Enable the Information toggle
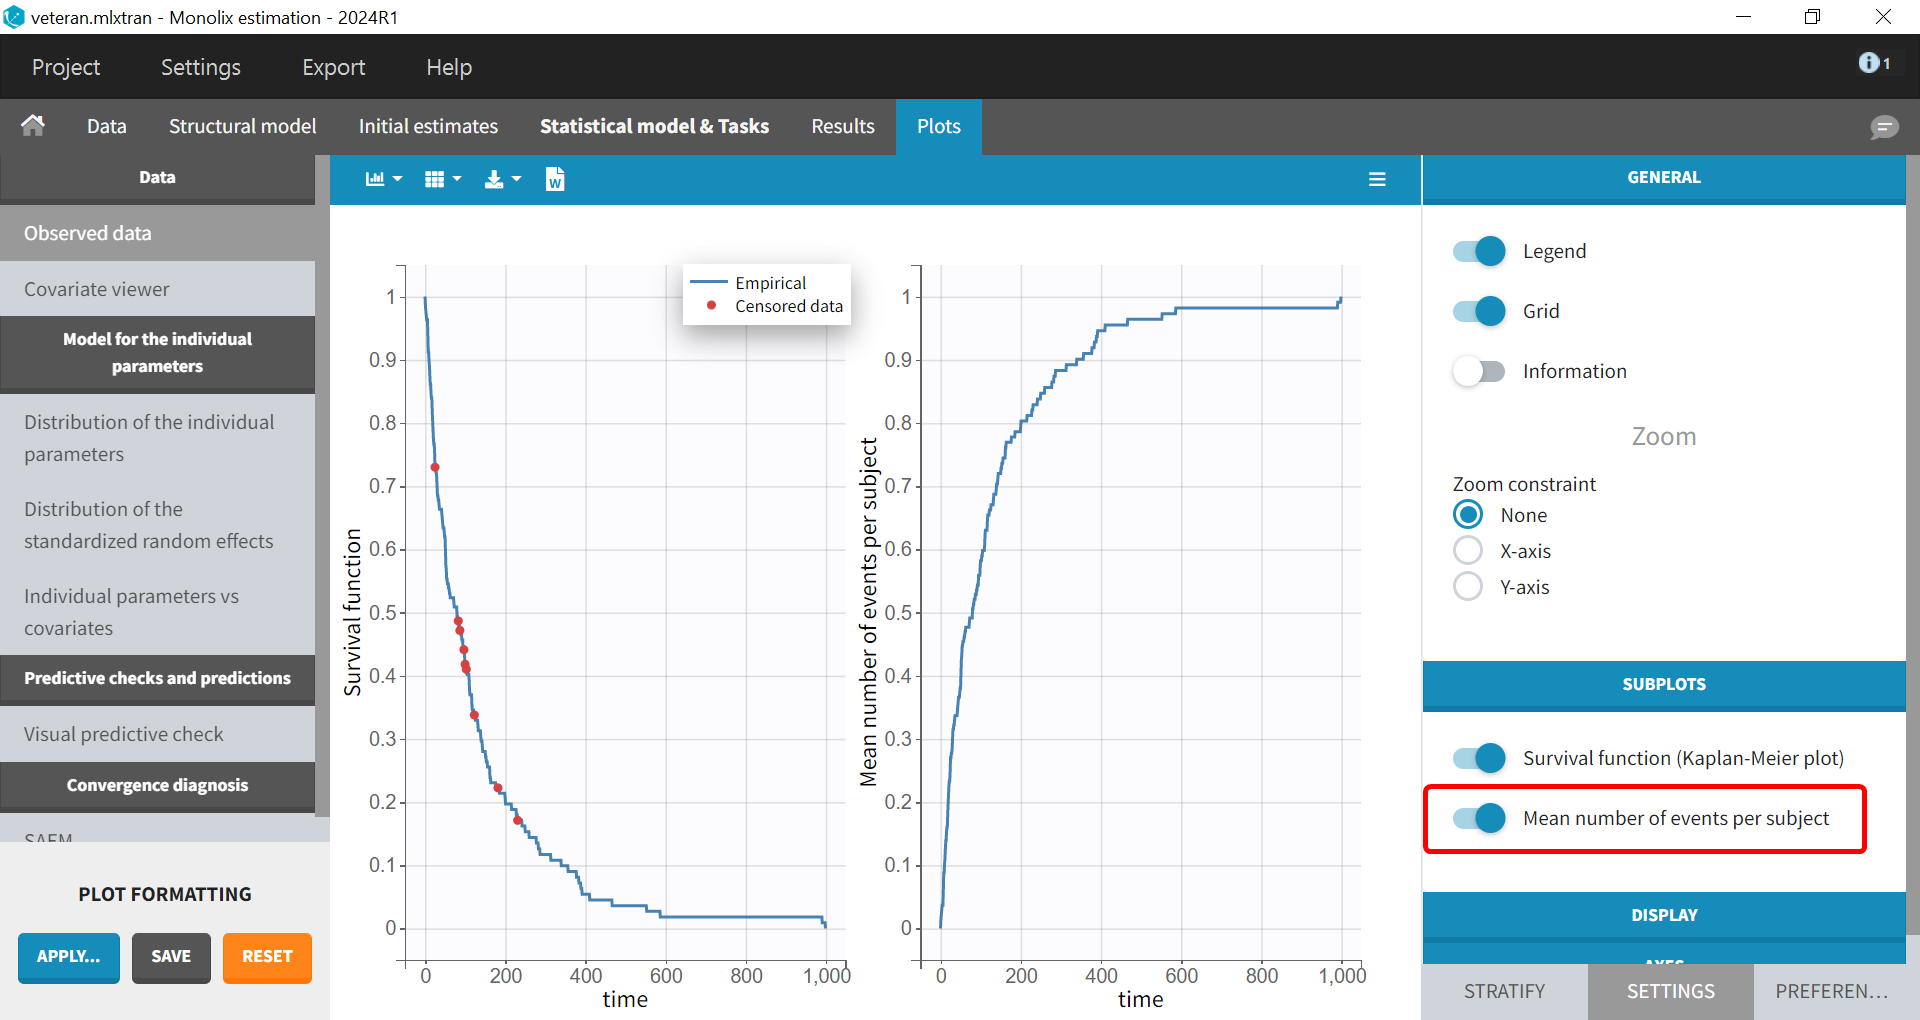Viewport: 1920px width, 1020px height. coord(1479,371)
